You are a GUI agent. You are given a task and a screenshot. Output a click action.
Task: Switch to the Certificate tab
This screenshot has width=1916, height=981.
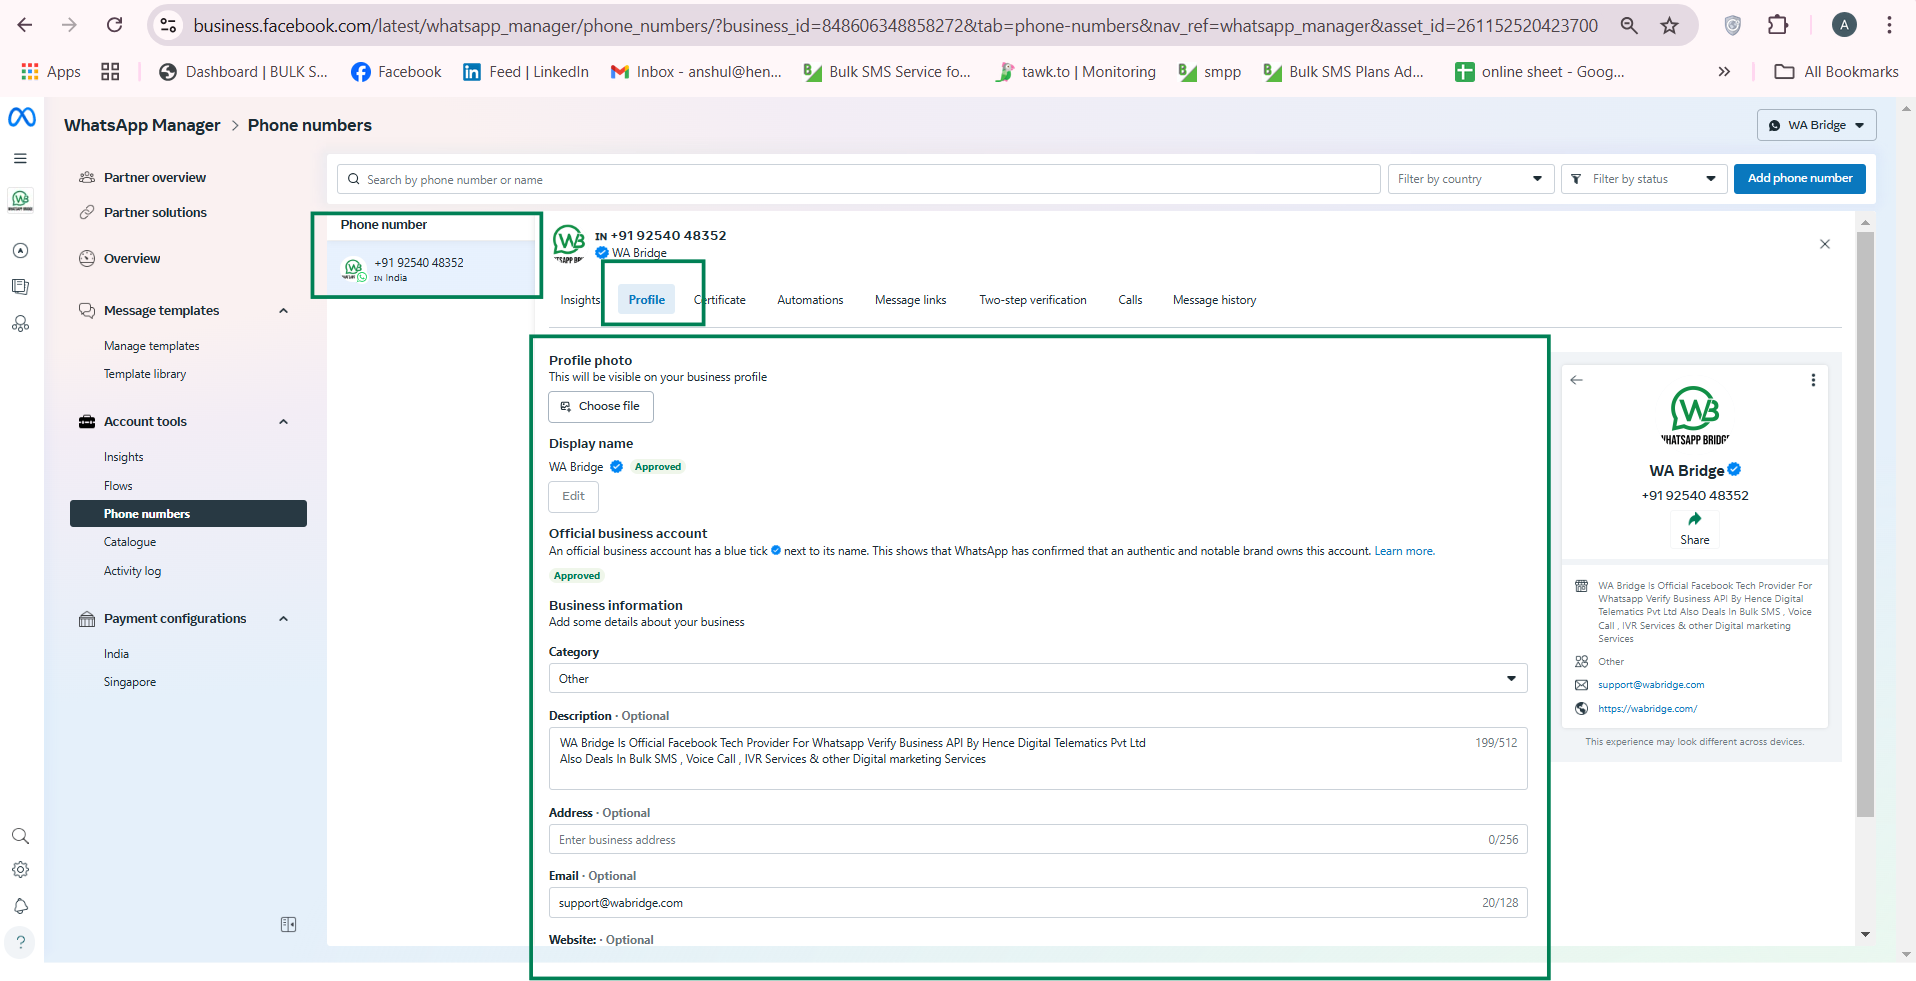click(720, 300)
